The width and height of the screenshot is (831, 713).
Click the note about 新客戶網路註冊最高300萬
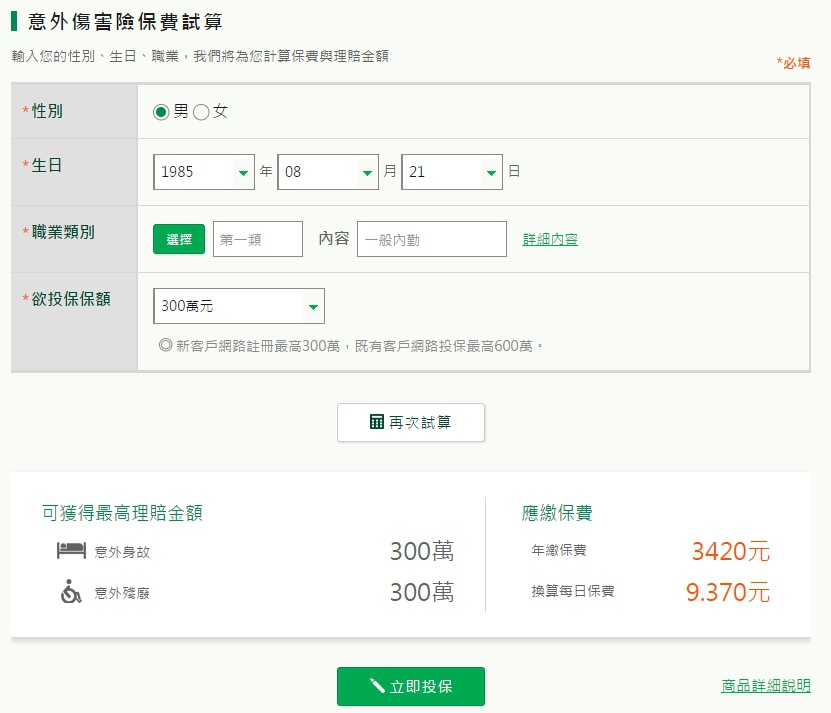coord(351,346)
